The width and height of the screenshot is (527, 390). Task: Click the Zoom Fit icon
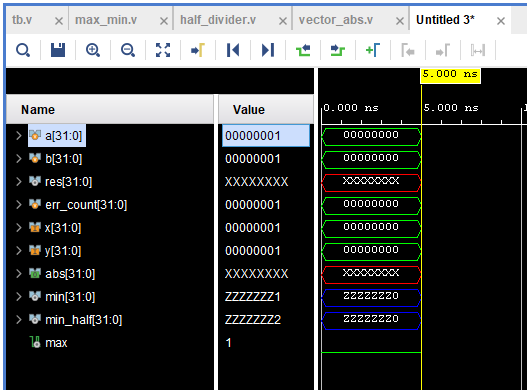click(163, 50)
